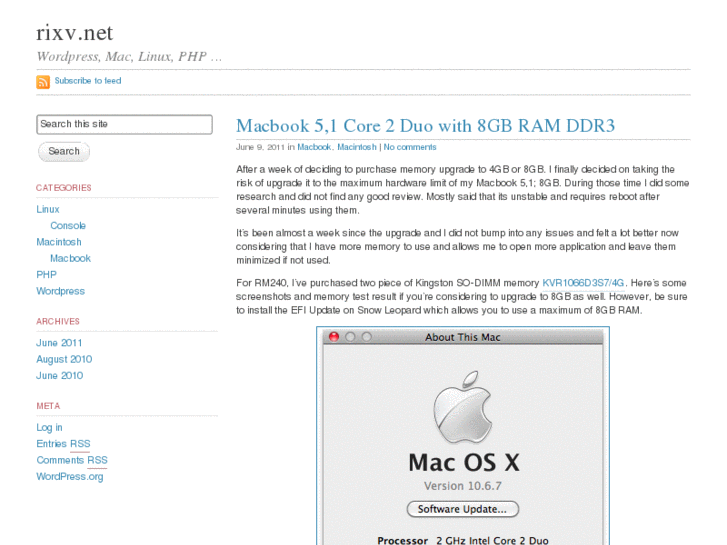Click the ARCHIVES sidebar heading

(58, 321)
